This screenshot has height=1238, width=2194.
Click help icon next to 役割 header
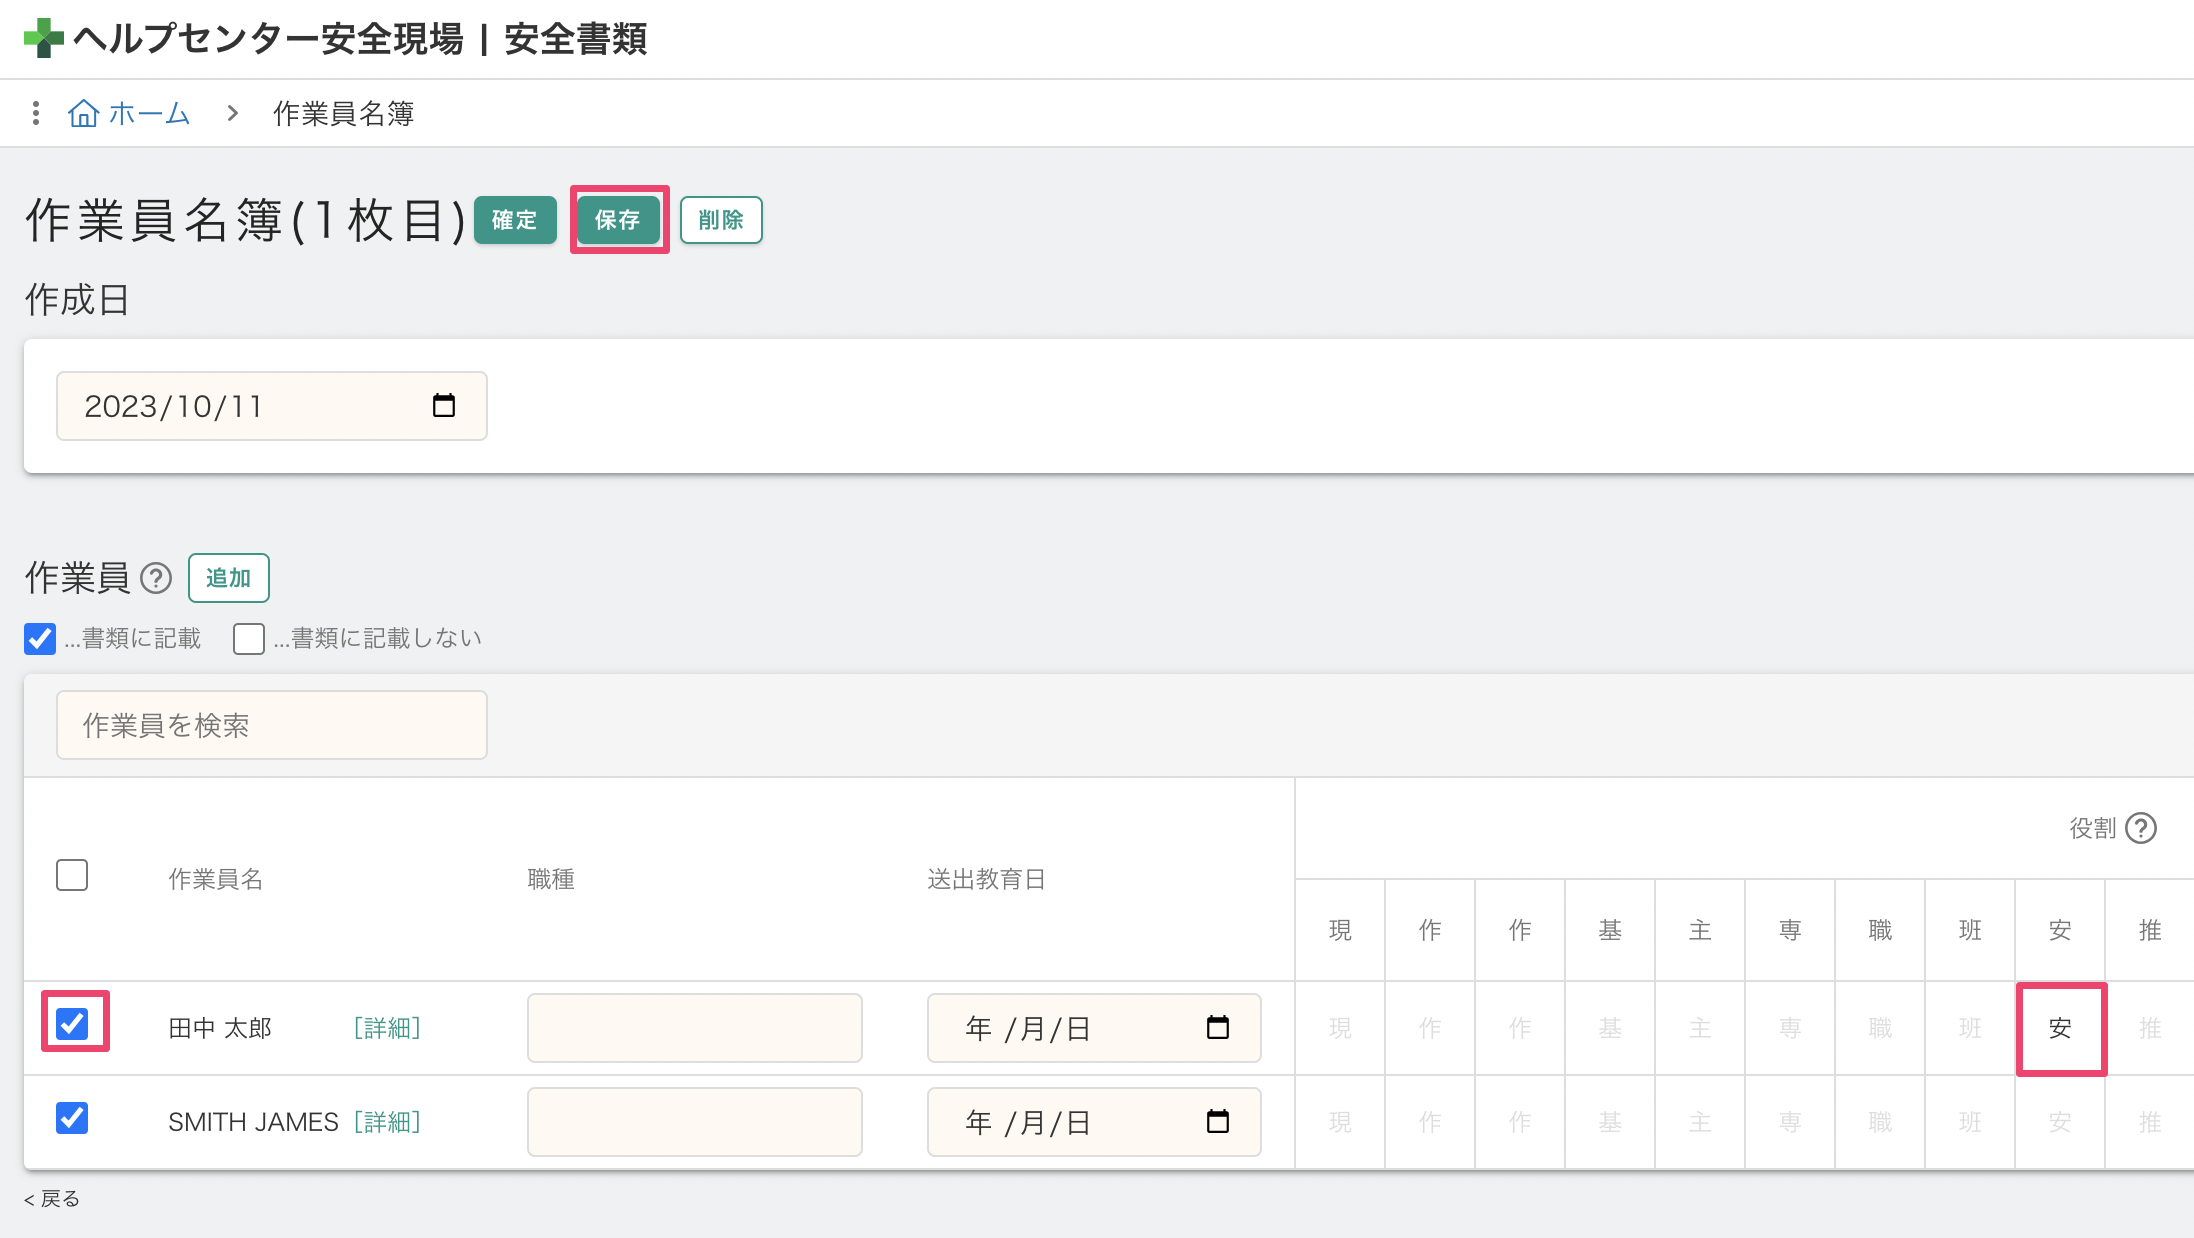[x=2141, y=828]
